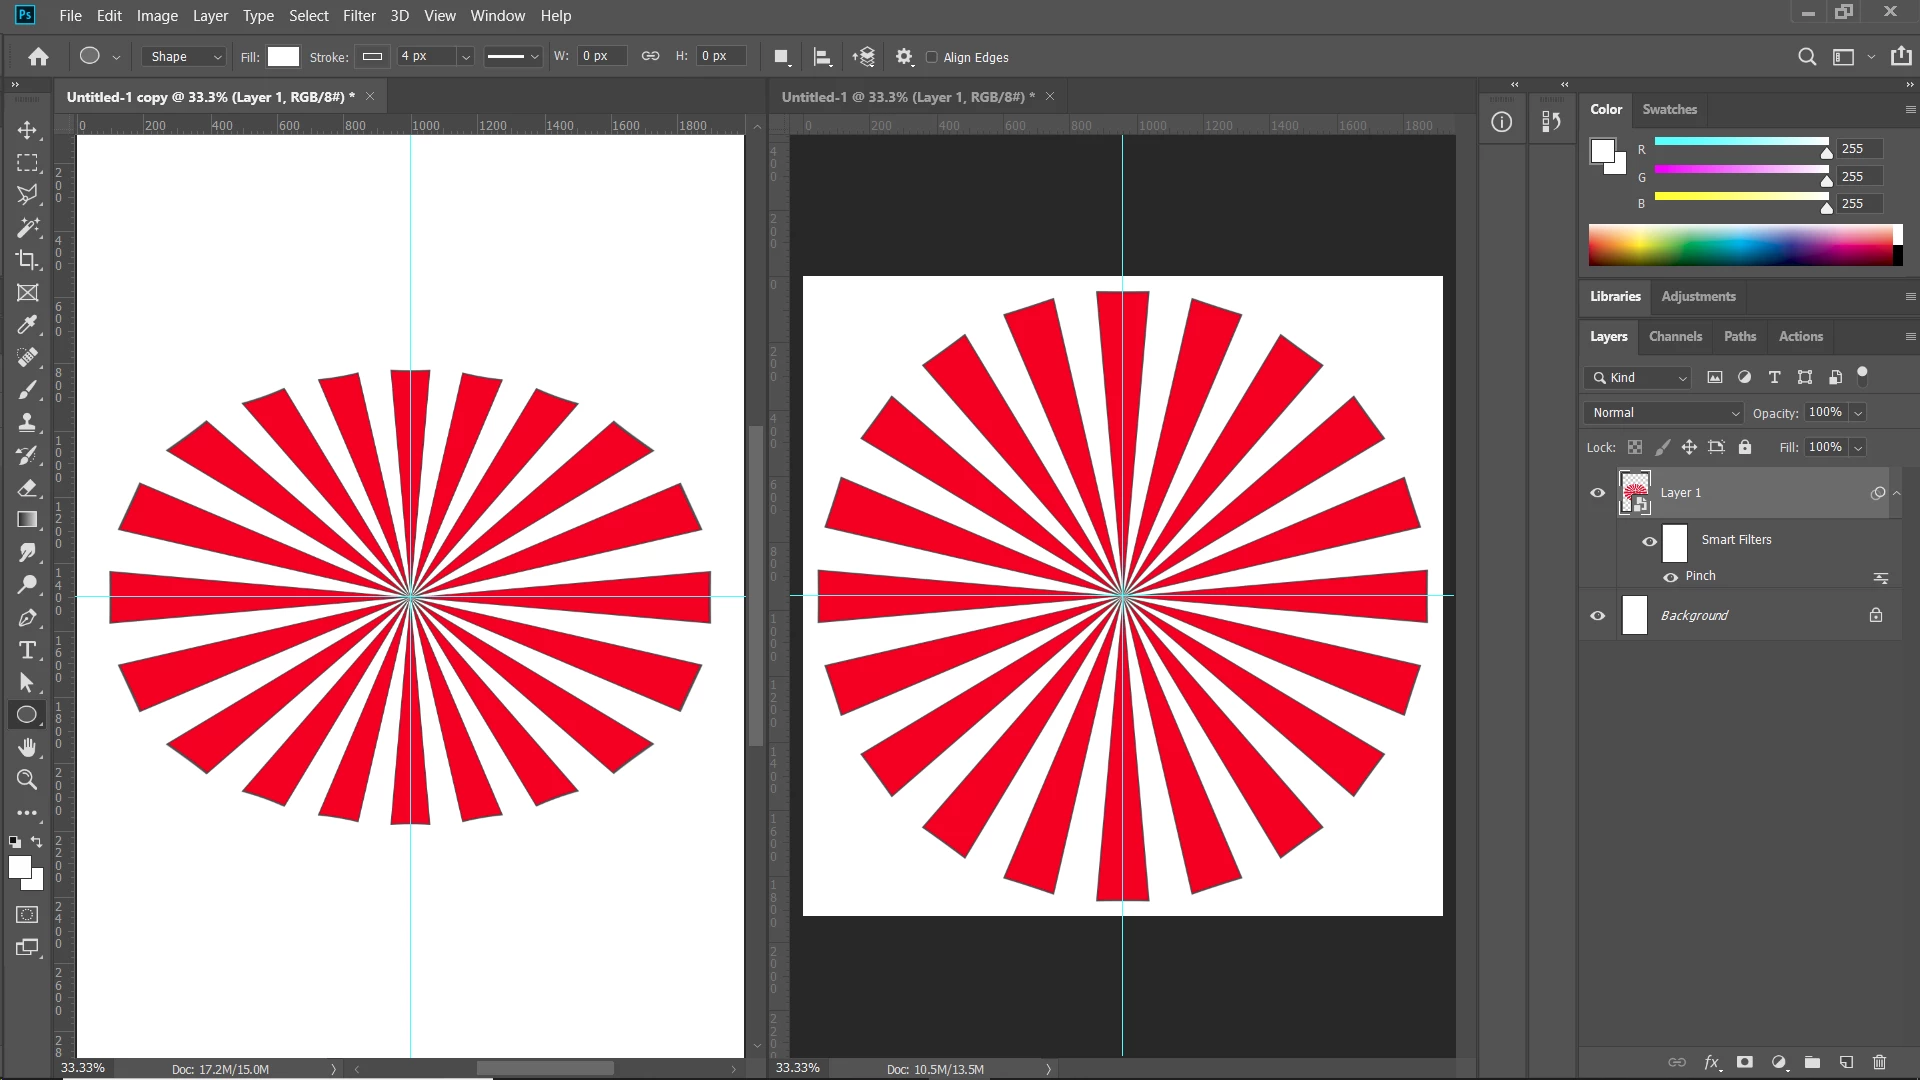1920x1080 pixels.
Task: Select the Zoom tool
Action: [x=27, y=780]
